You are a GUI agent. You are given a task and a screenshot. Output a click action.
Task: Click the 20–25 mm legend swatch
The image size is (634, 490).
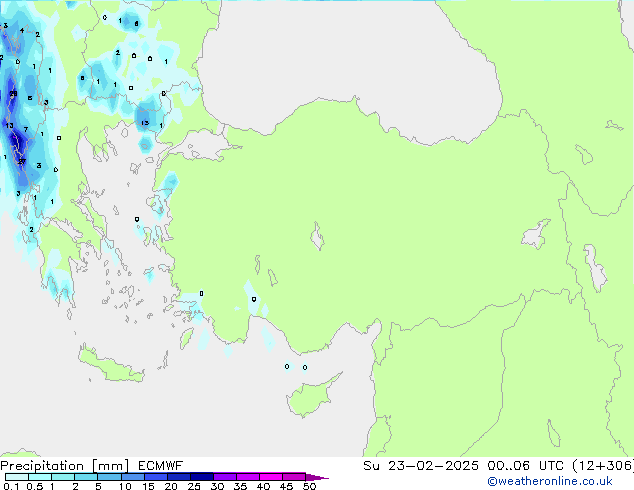pyautogui.click(x=178, y=477)
